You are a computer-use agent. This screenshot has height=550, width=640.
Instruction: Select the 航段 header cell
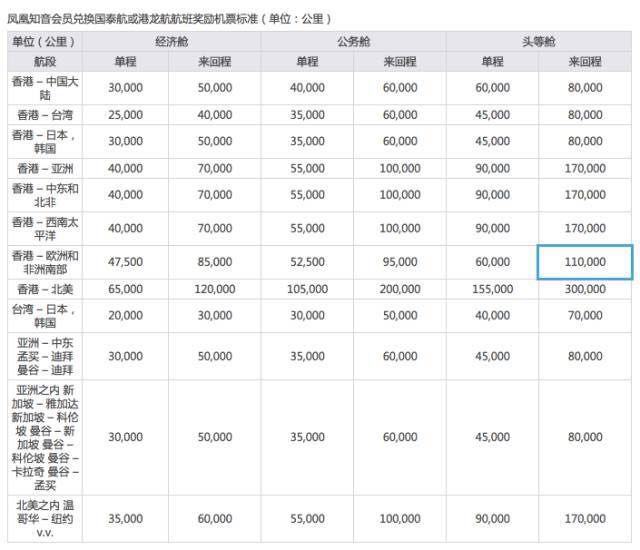click(x=45, y=62)
